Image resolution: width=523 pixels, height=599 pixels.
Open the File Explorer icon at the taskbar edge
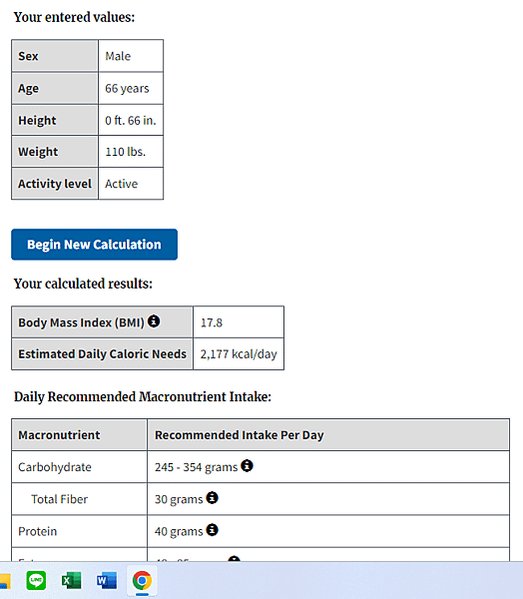(x=5, y=581)
